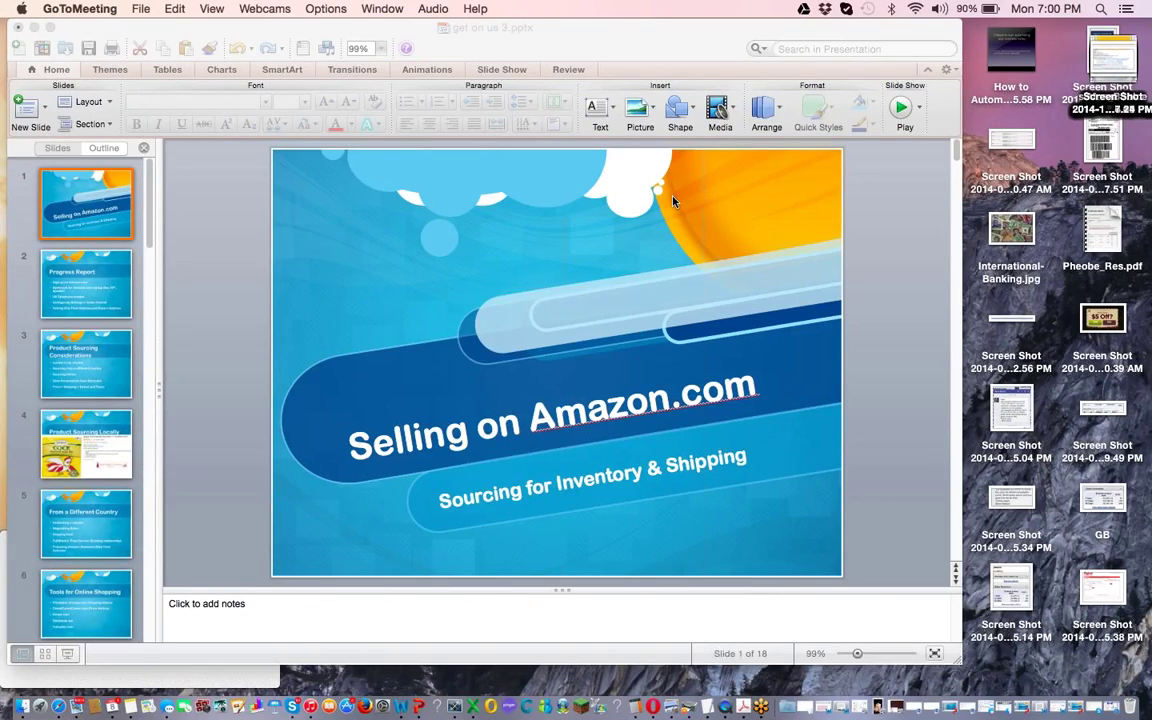This screenshot has width=1152, height=720.
Task: Open the Audio menu in menu bar
Action: [x=433, y=9]
